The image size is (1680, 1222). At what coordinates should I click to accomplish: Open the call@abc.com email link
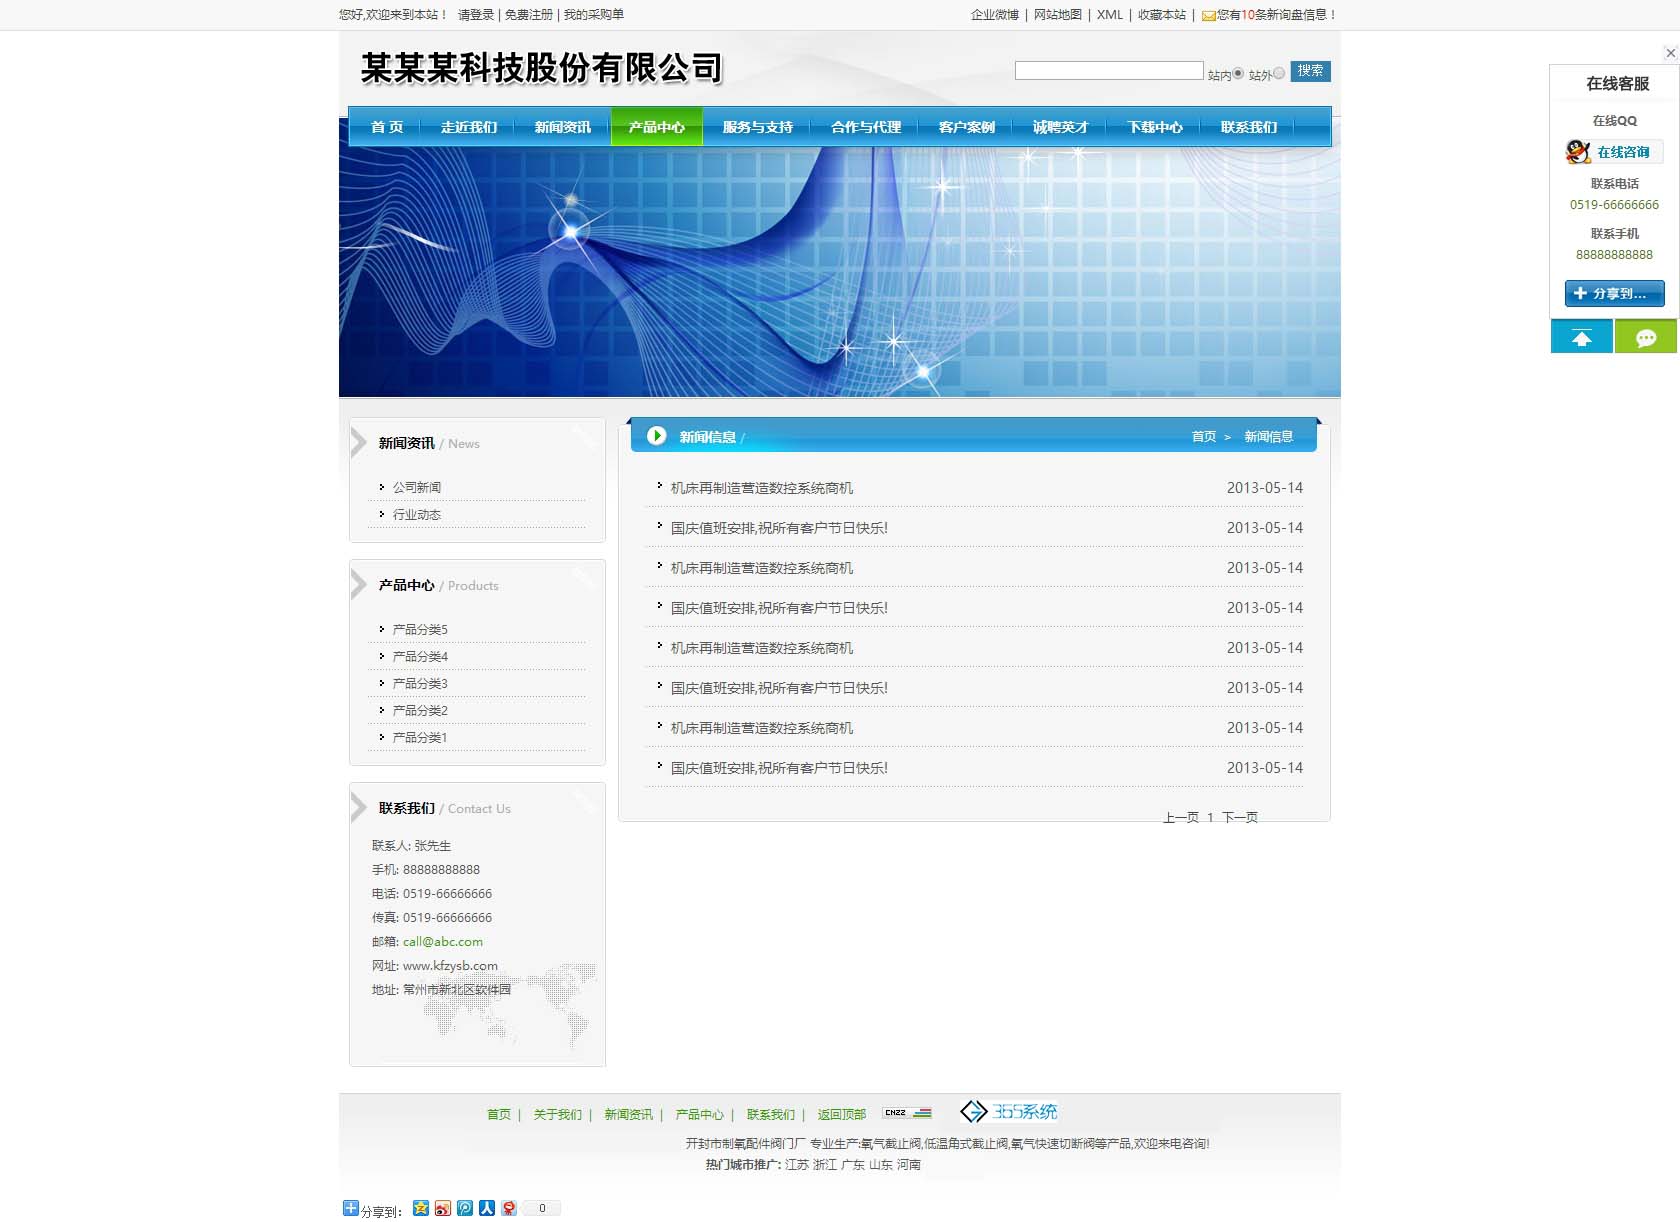click(x=442, y=941)
